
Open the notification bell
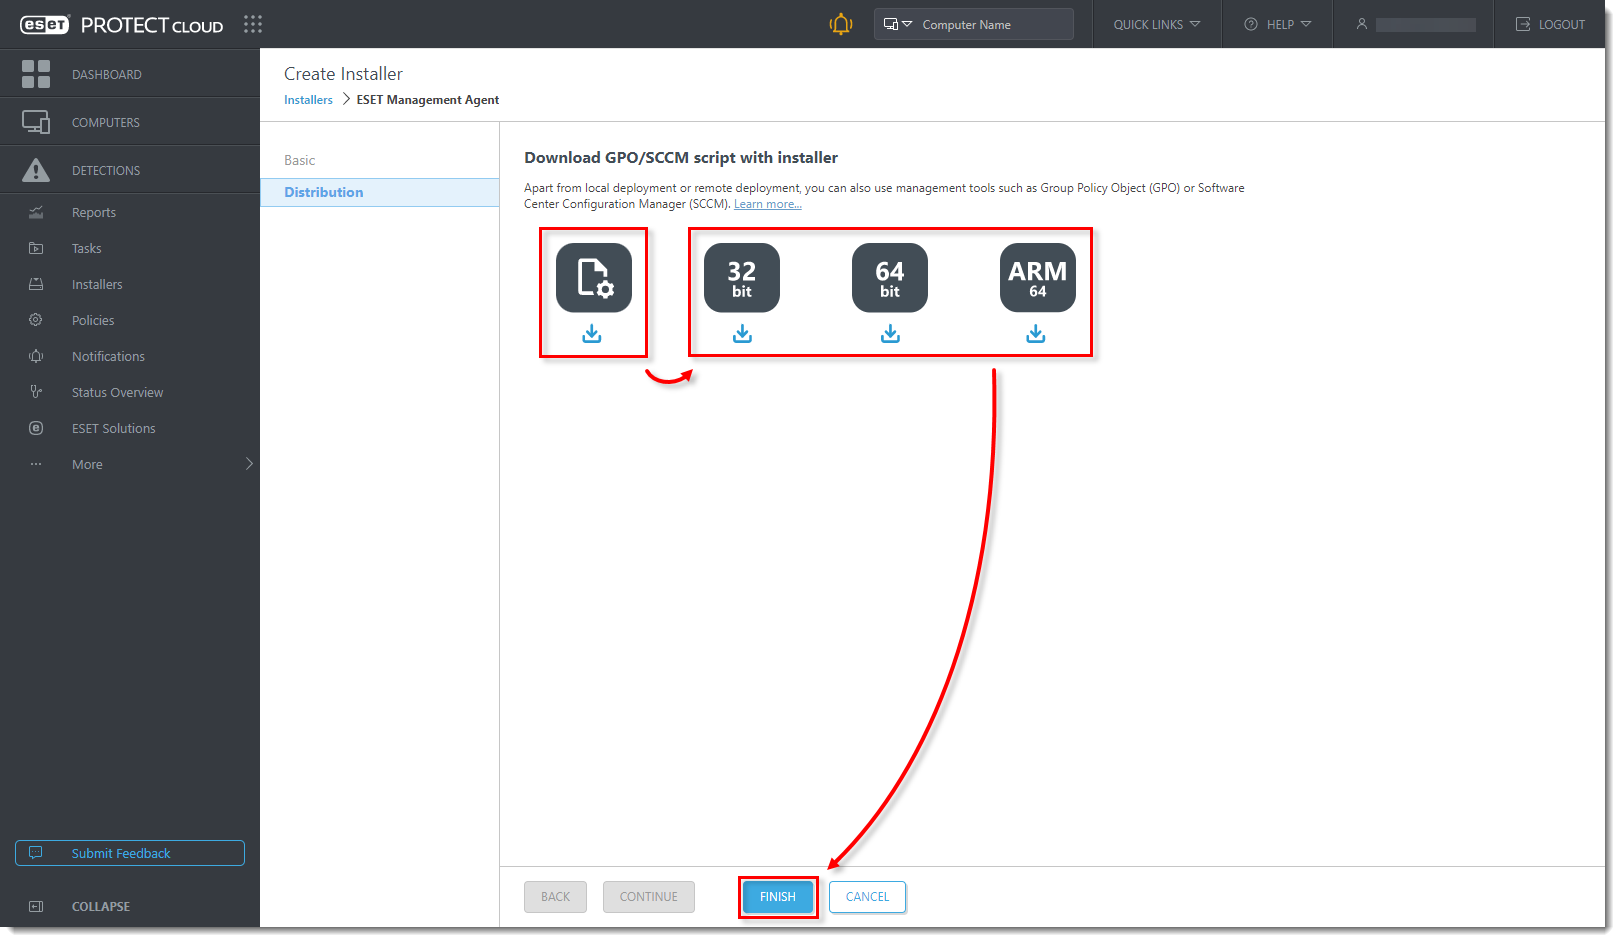[x=841, y=24]
